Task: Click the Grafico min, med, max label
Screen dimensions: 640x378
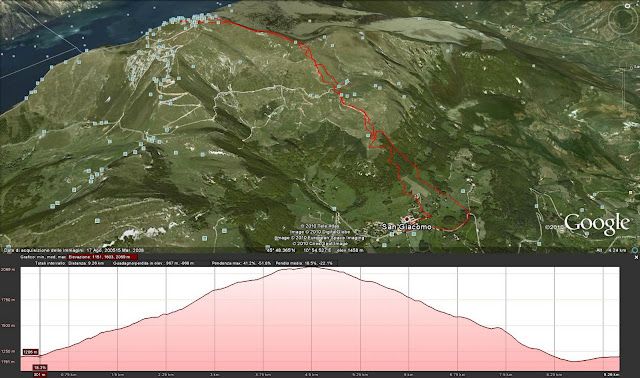Action: pyautogui.click(x=43, y=257)
